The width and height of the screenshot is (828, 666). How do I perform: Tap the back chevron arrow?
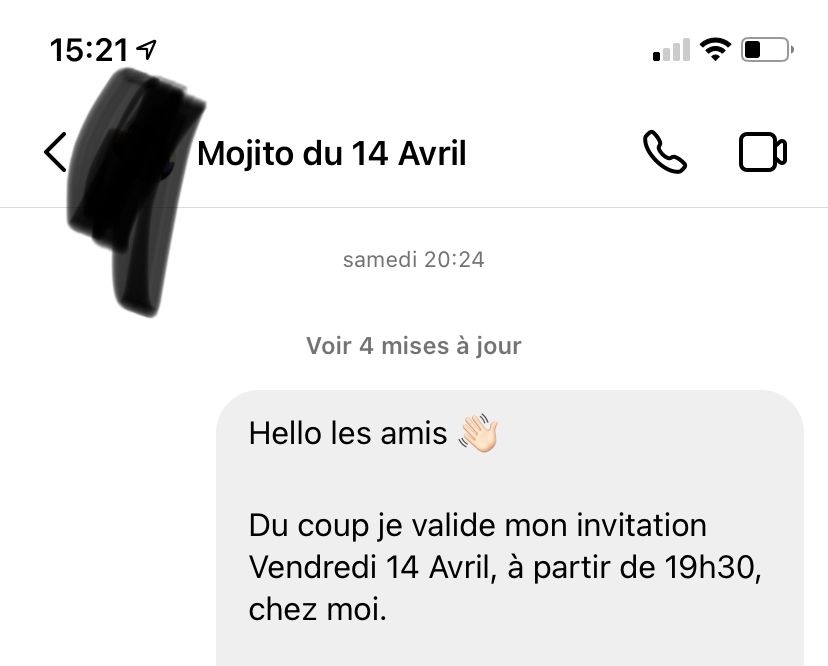pos(56,153)
